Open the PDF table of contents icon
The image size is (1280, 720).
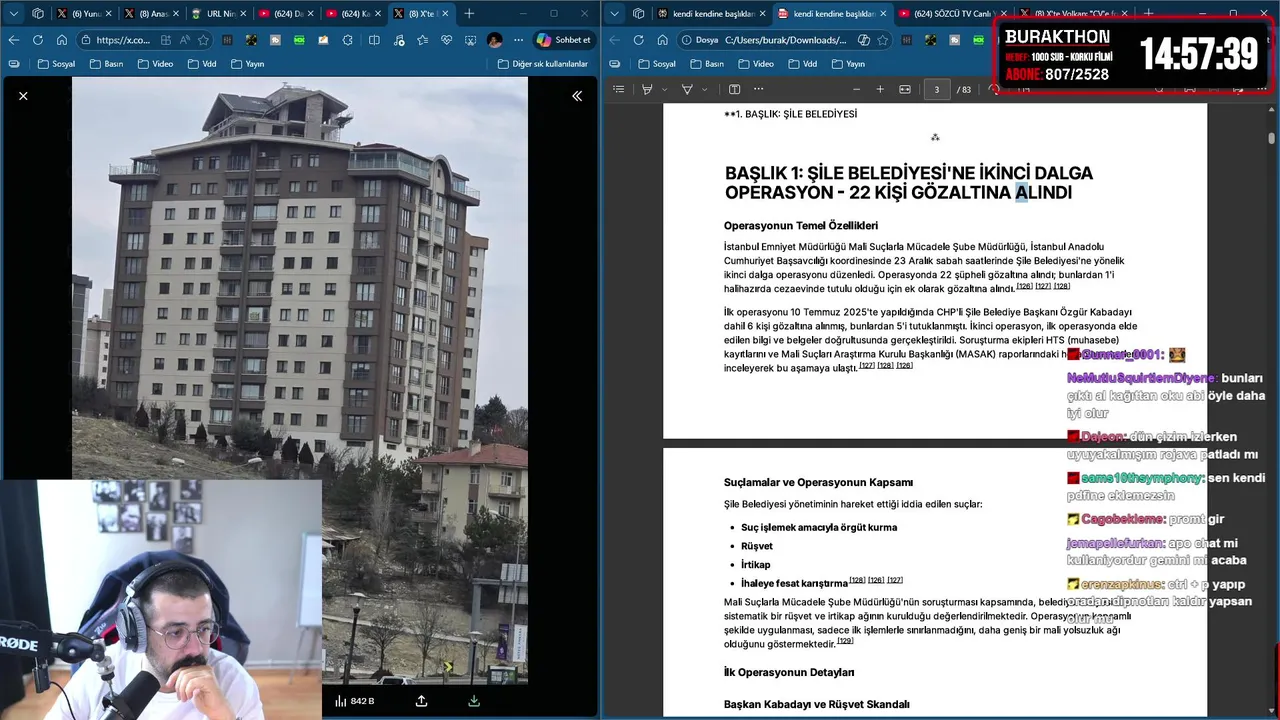point(618,89)
